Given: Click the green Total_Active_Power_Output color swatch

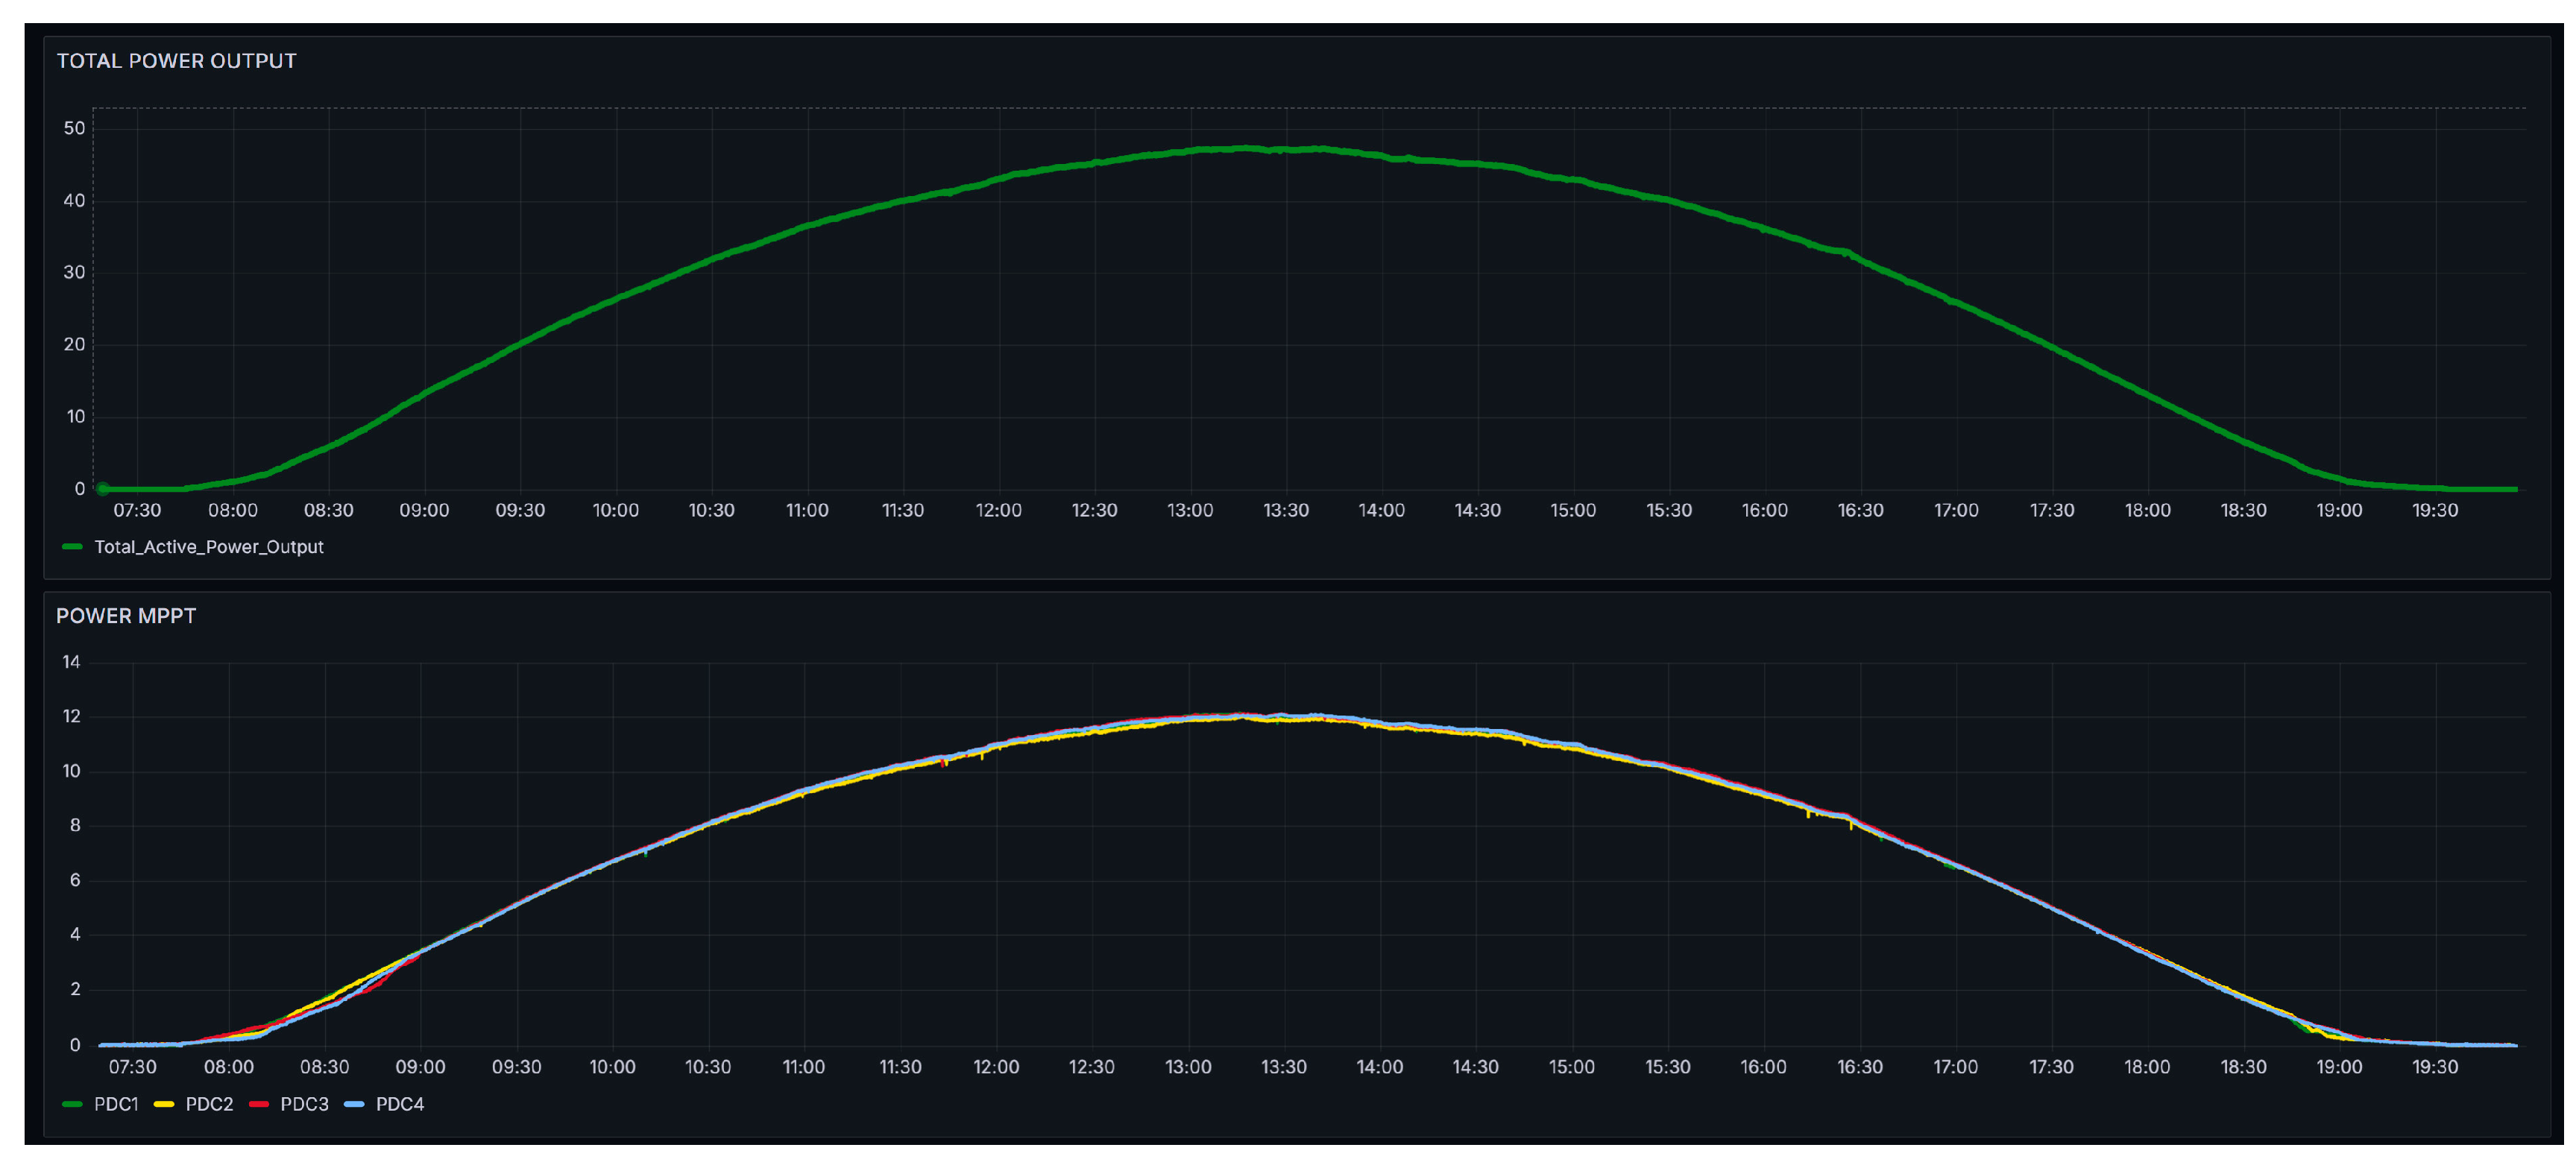Looking at the screenshot, I should 72,547.
